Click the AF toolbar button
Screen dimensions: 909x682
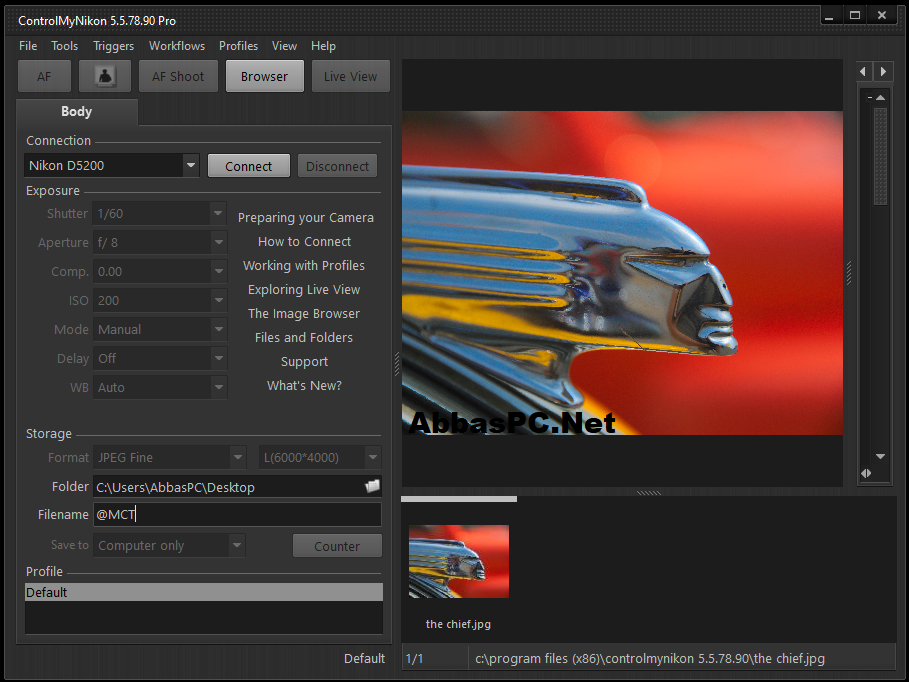coord(45,76)
